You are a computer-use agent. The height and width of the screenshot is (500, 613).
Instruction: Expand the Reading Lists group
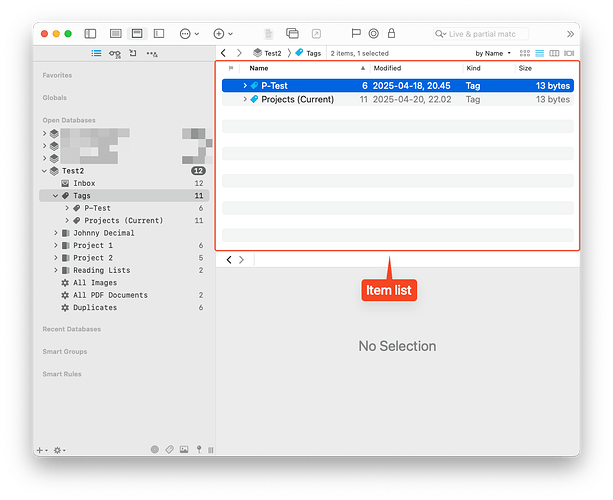pos(56,271)
